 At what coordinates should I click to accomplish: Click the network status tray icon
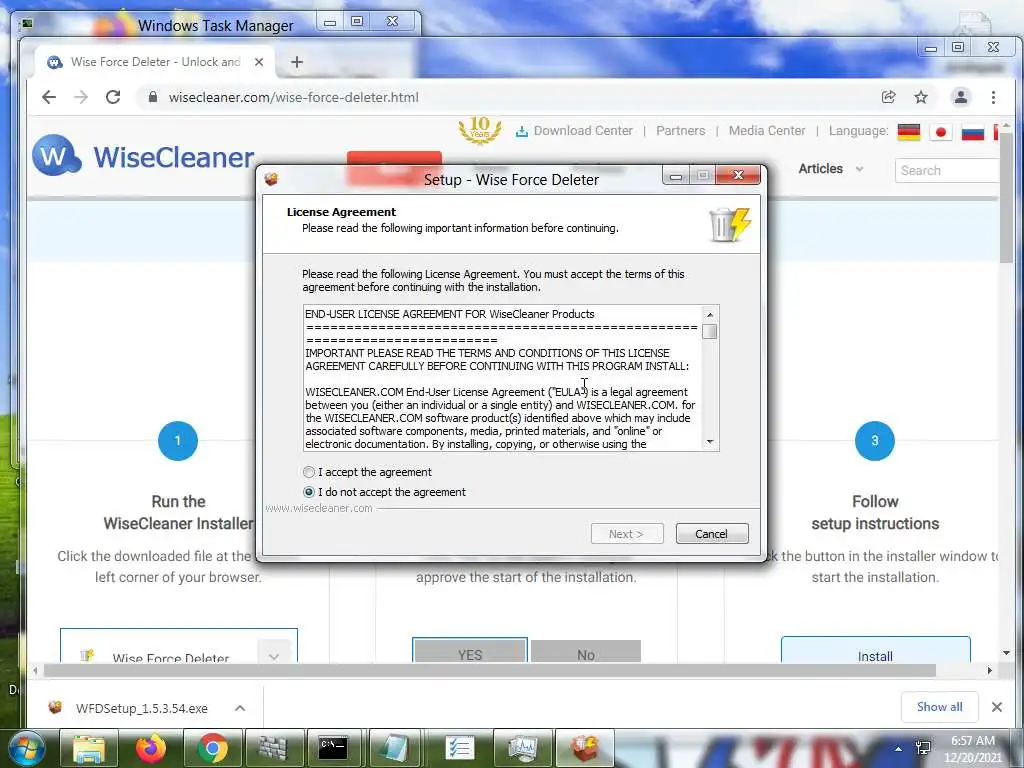923,748
